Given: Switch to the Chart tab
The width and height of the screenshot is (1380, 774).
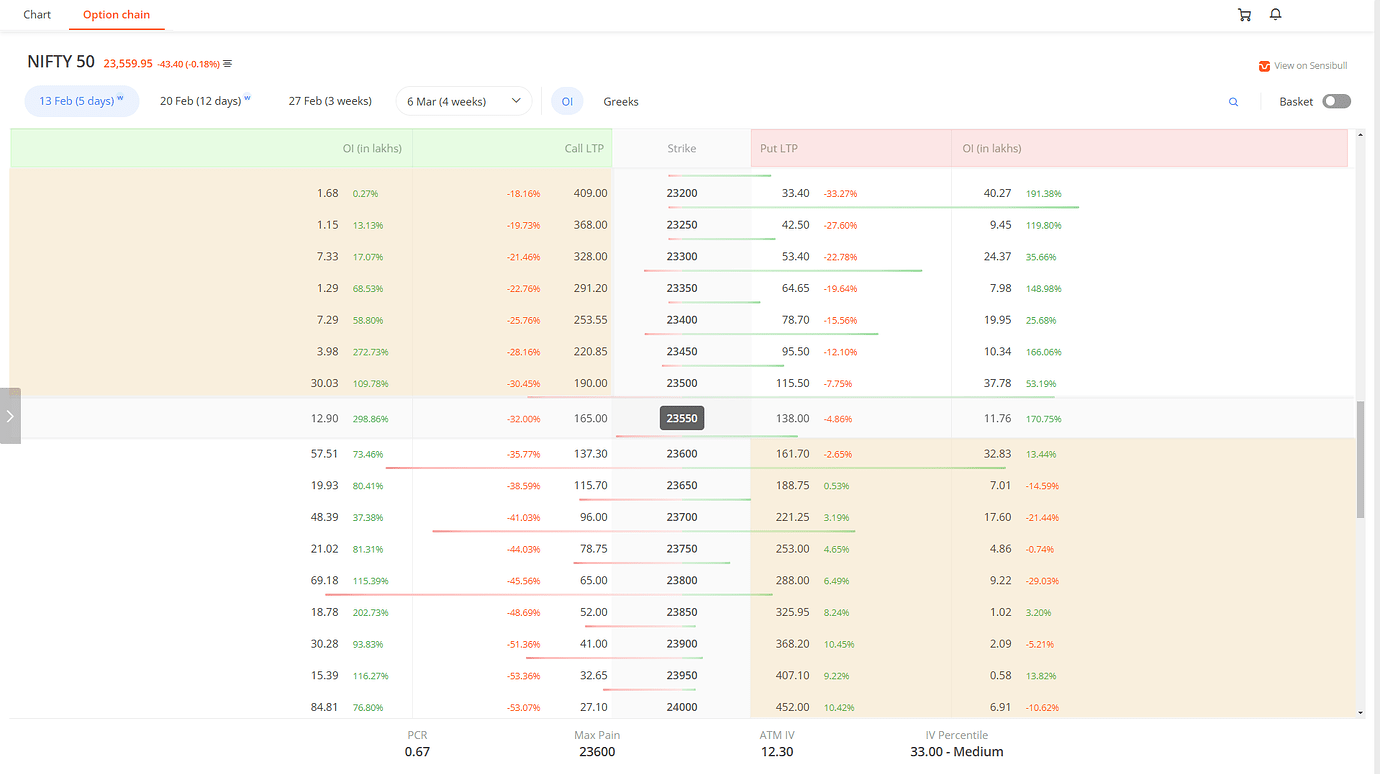Looking at the screenshot, I should (37, 14).
